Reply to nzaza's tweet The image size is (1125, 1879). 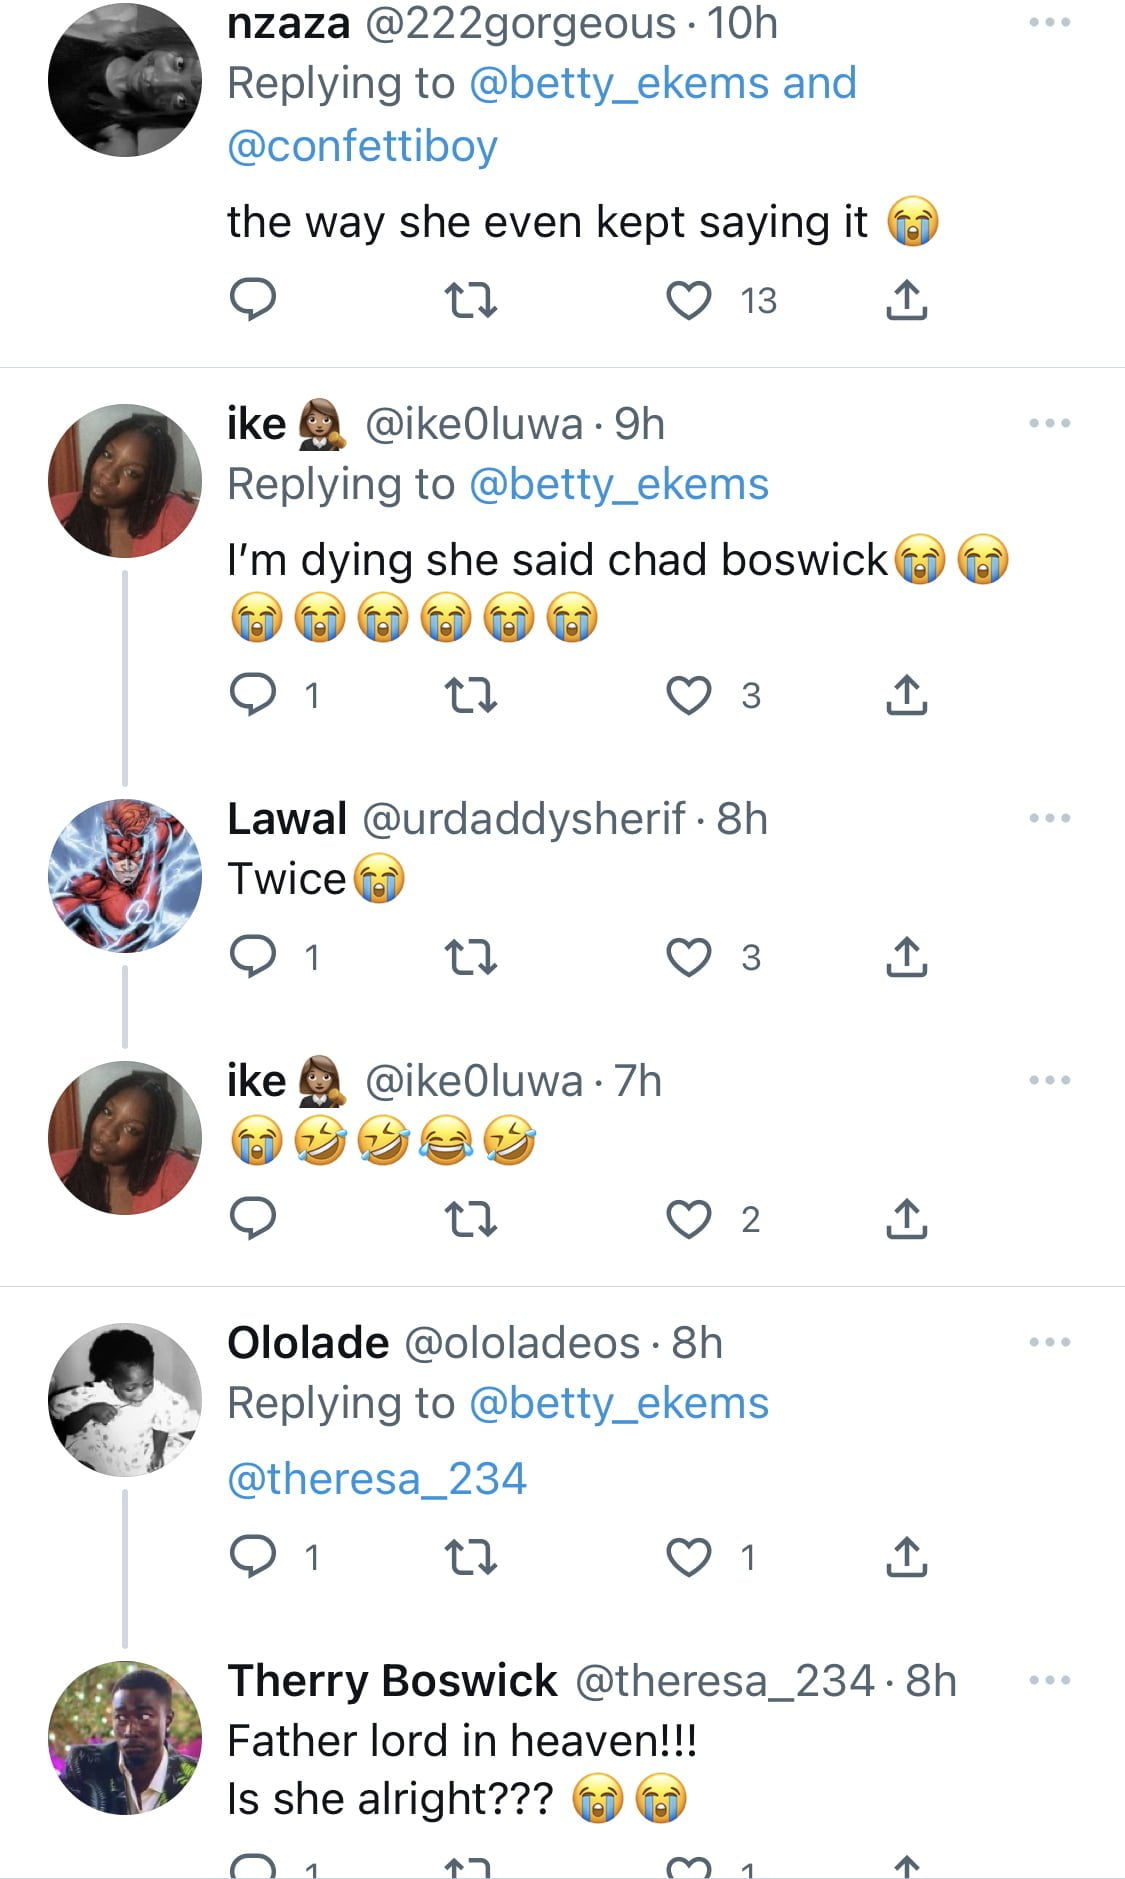click(x=252, y=300)
